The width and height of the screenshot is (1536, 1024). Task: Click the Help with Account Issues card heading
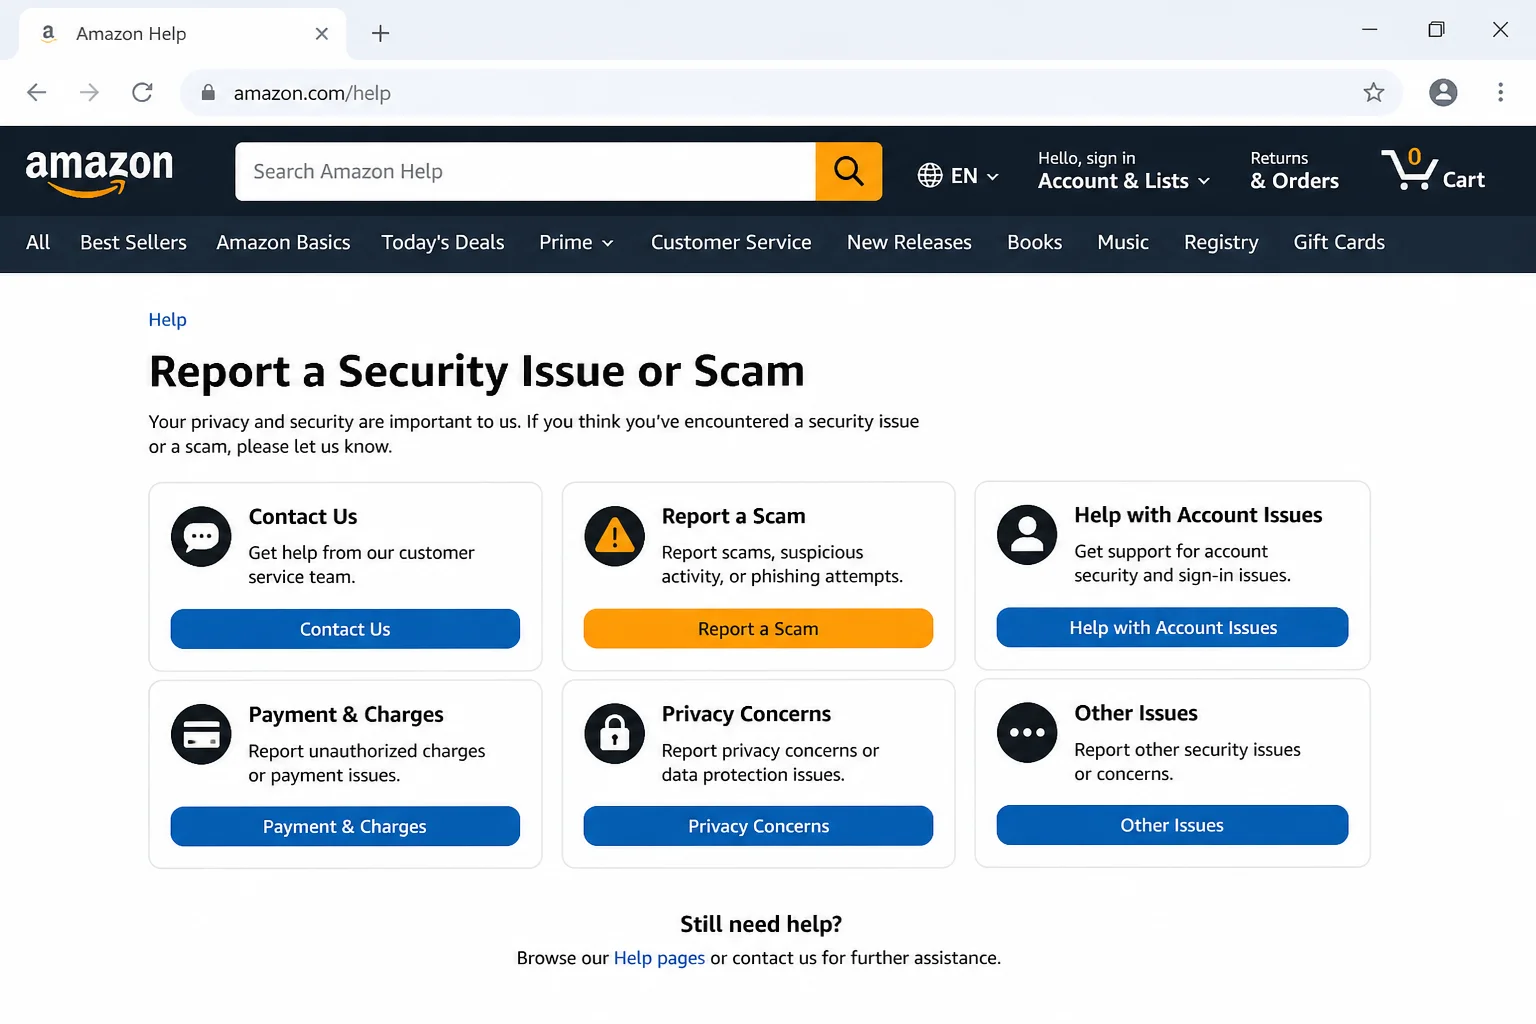coord(1198,515)
